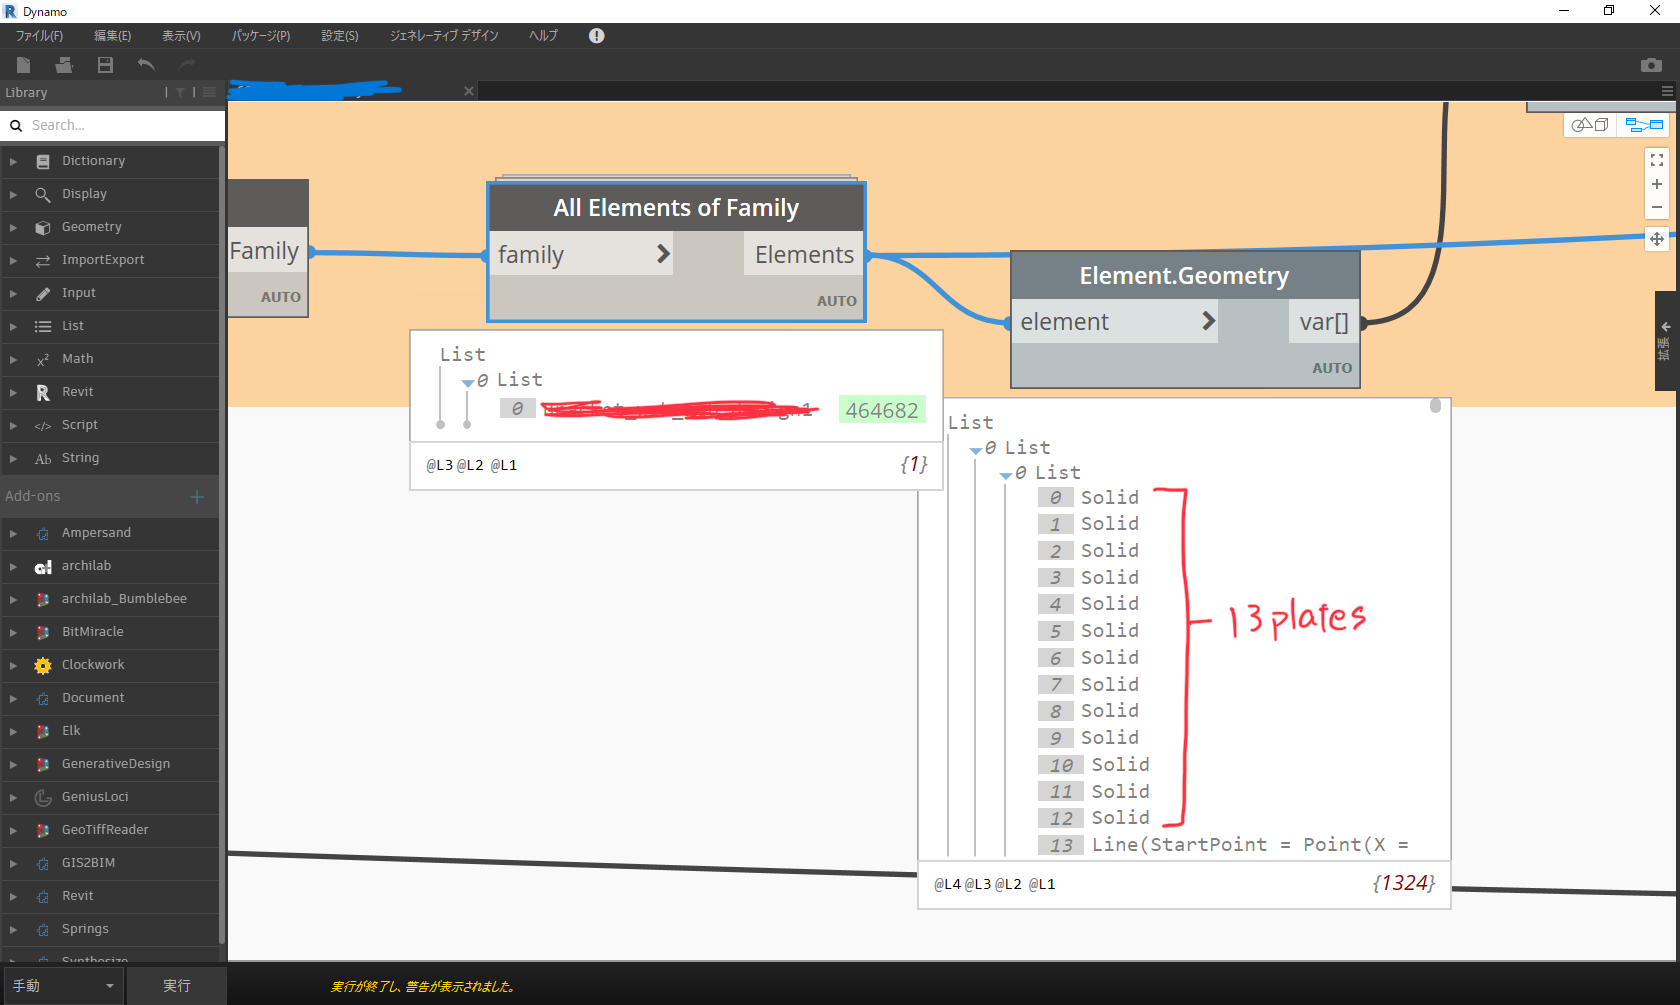This screenshot has width=1680, height=1005.
Task: Click the library filter icon
Action: point(181,92)
